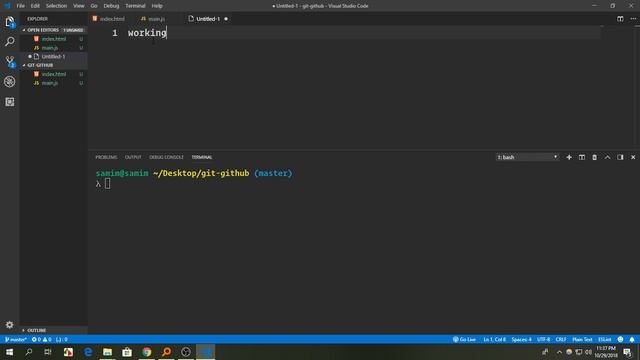The width and height of the screenshot is (640, 360).
Task: Open OBS Studio from taskbar
Action: pos(186,352)
